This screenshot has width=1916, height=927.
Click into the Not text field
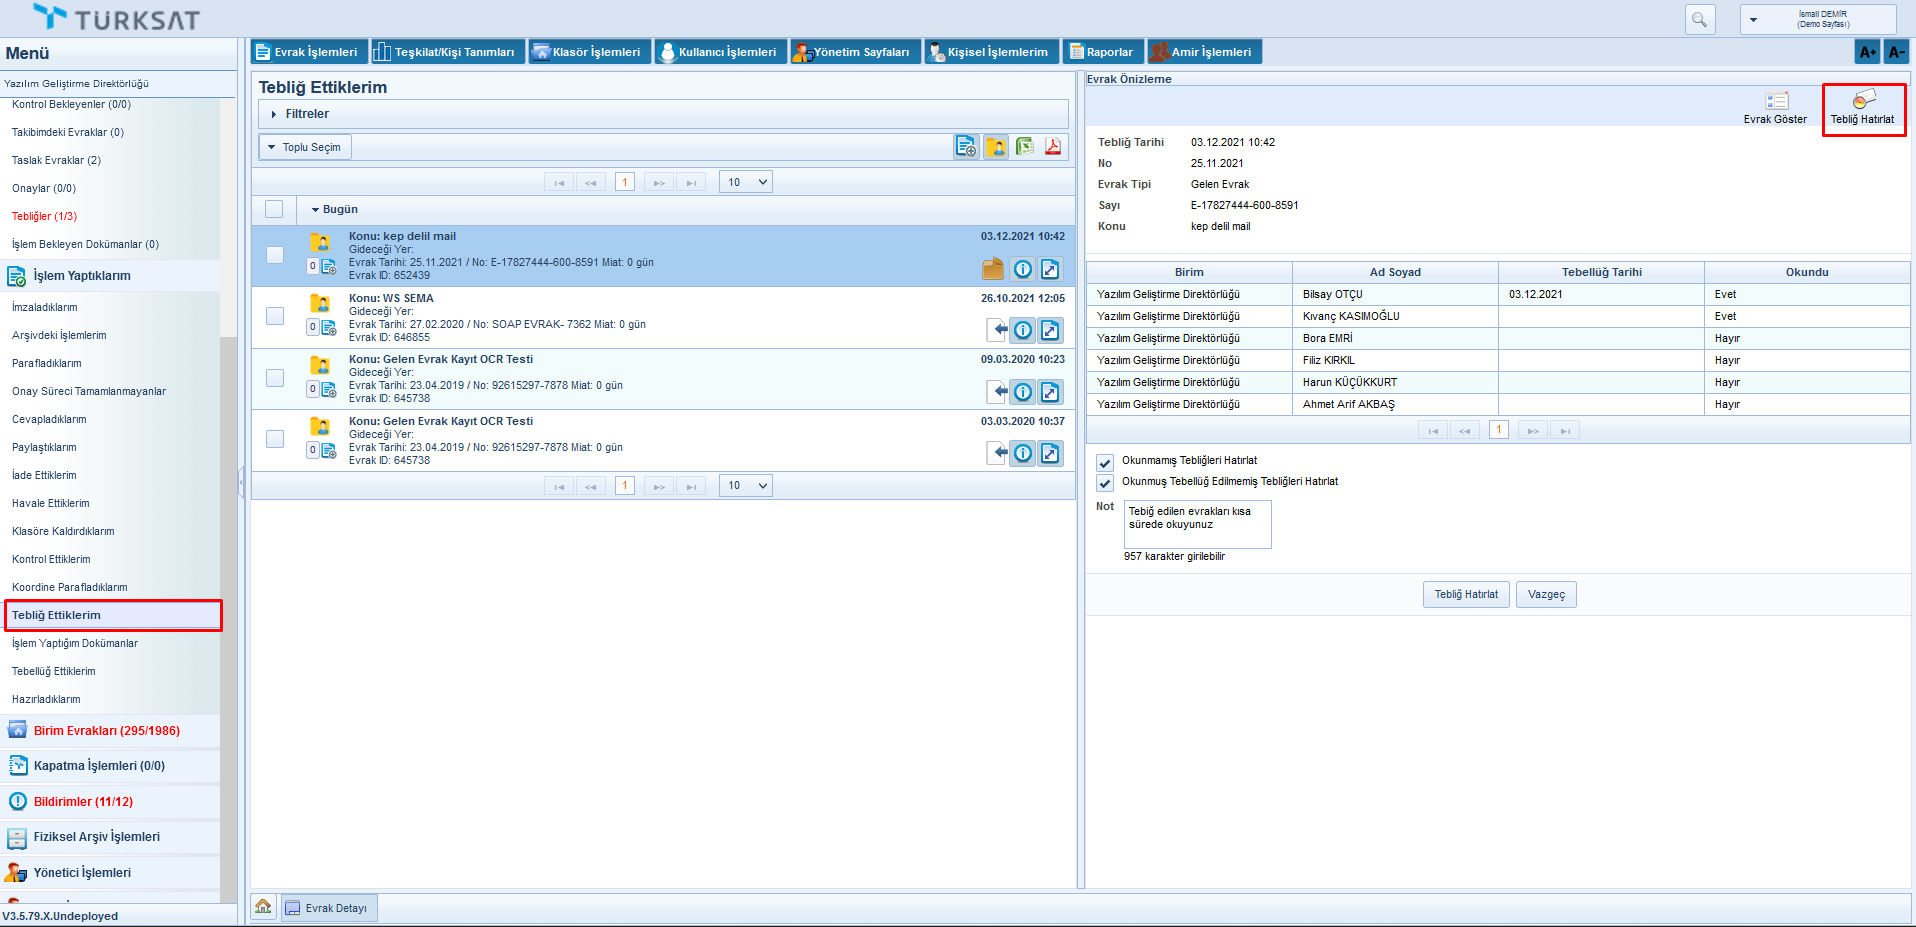coord(1197,524)
